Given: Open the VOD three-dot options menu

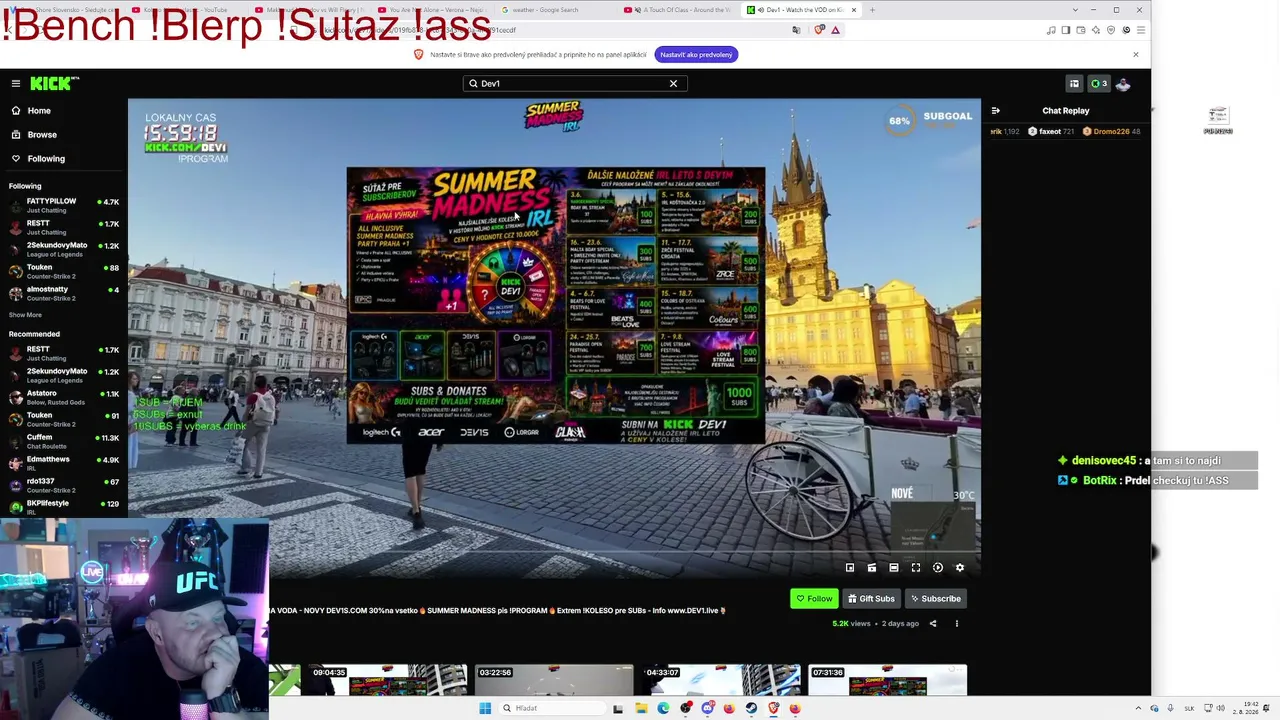Looking at the screenshot, I should pos(957,624).
